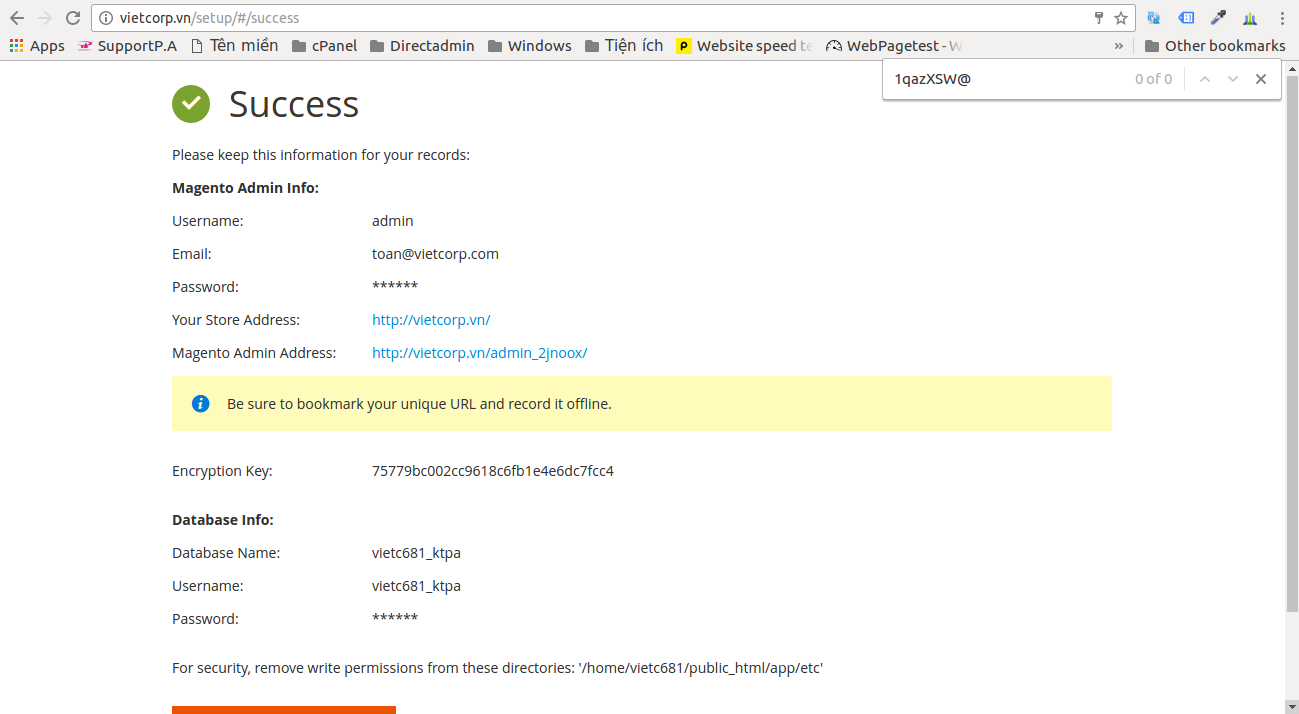Click the '0 of 0' find counter

[1153, 79]
